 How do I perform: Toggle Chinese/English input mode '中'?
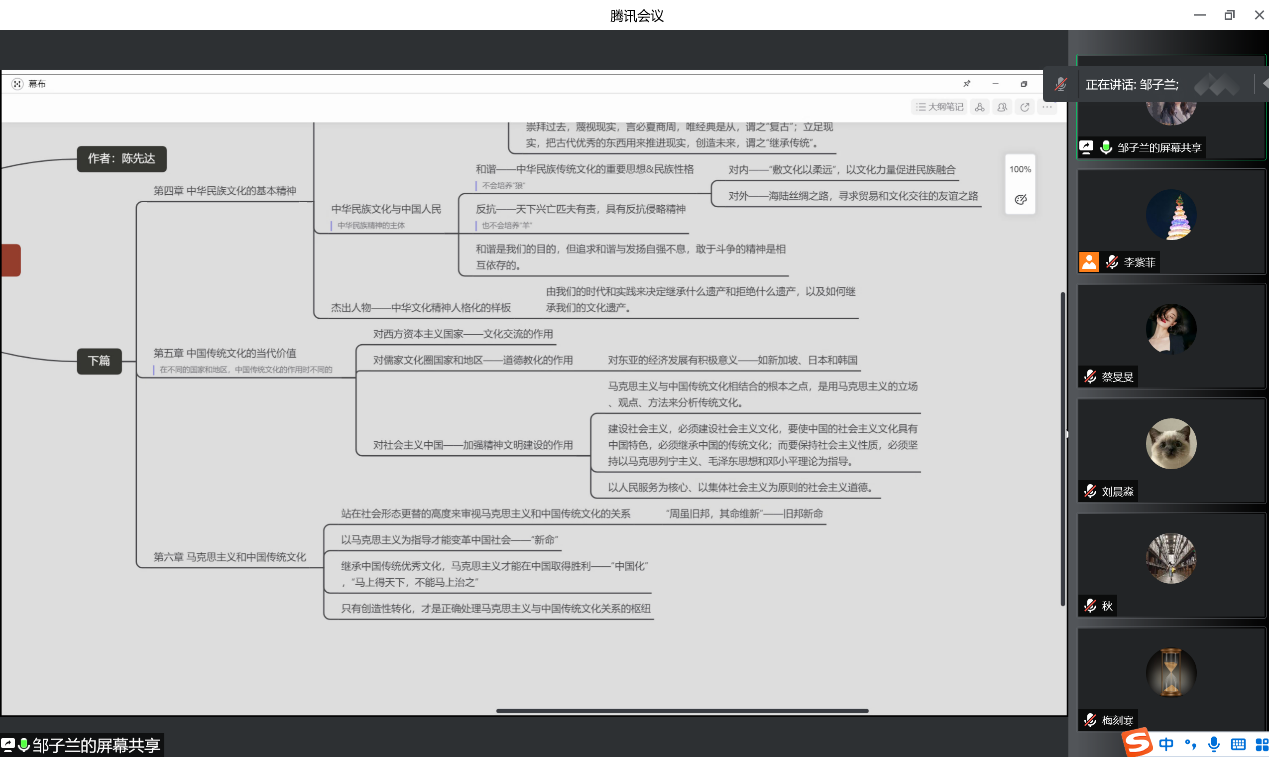pyautogui.click(x=1167, y=744)
